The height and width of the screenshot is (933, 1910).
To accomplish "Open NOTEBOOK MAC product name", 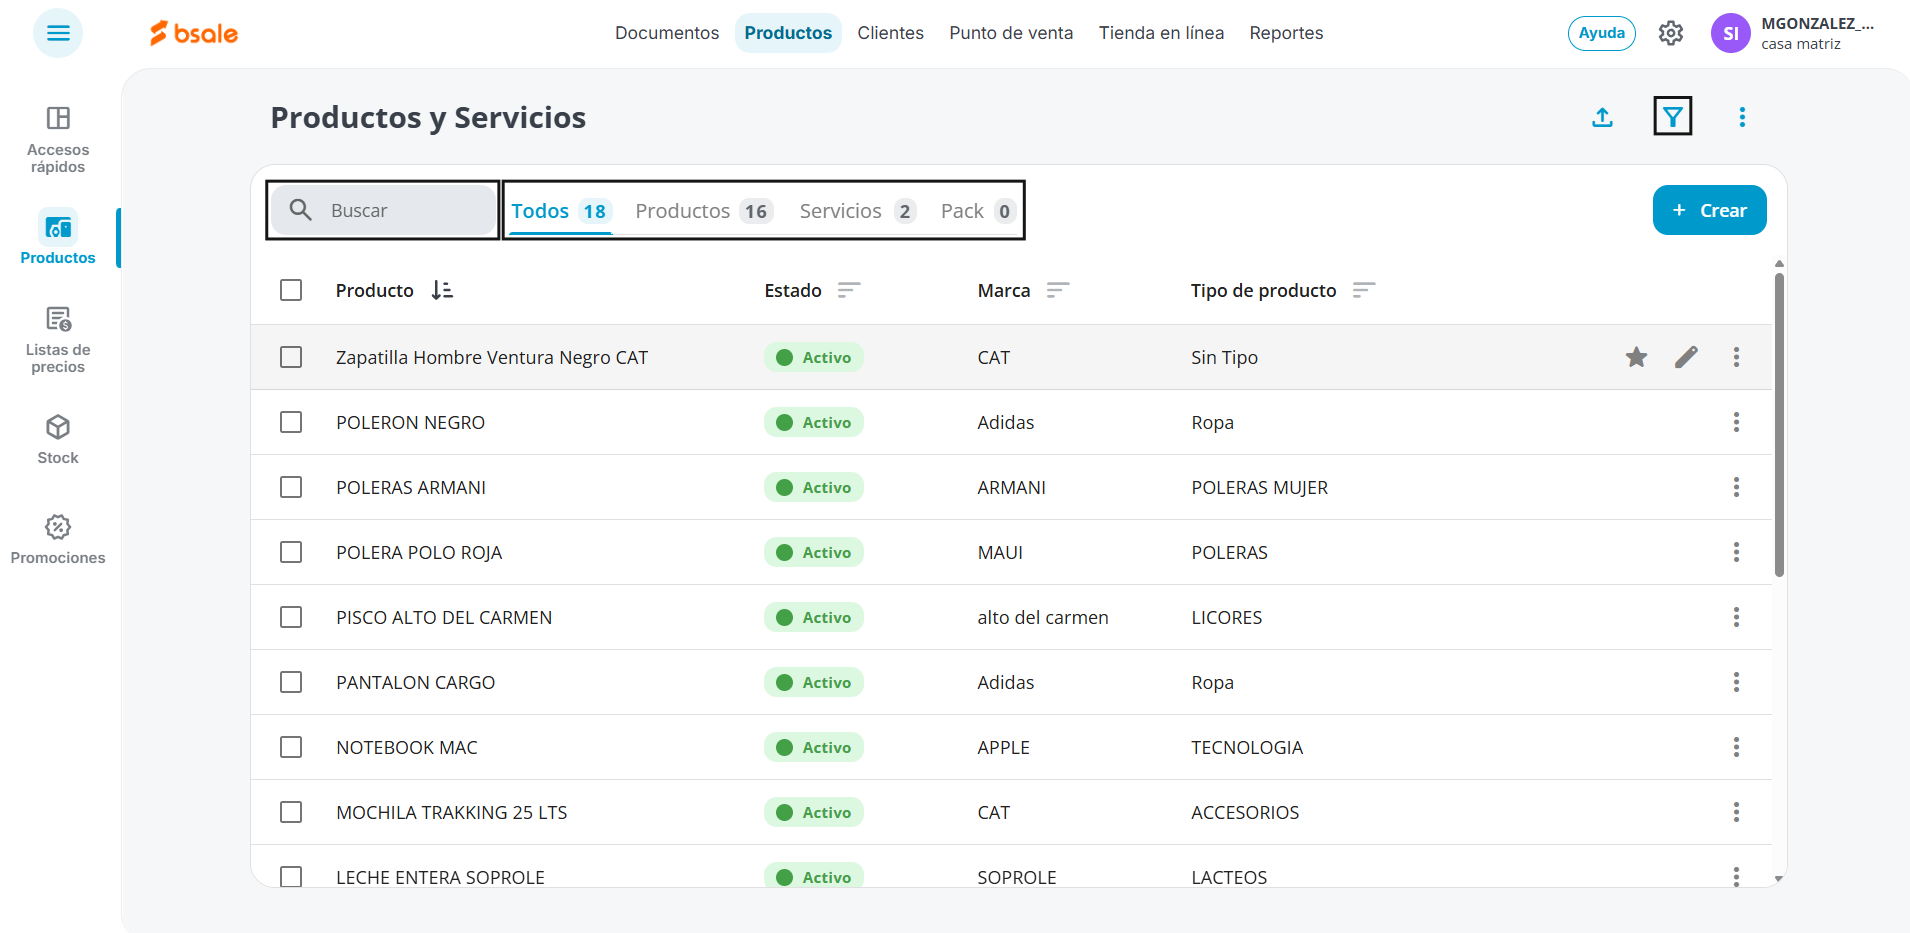I will click(x=407, y=747).
